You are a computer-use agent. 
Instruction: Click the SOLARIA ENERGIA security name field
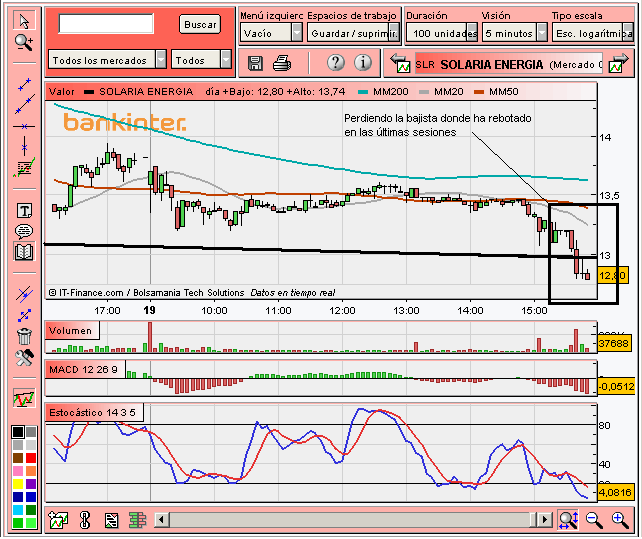(x=509, y=64)
